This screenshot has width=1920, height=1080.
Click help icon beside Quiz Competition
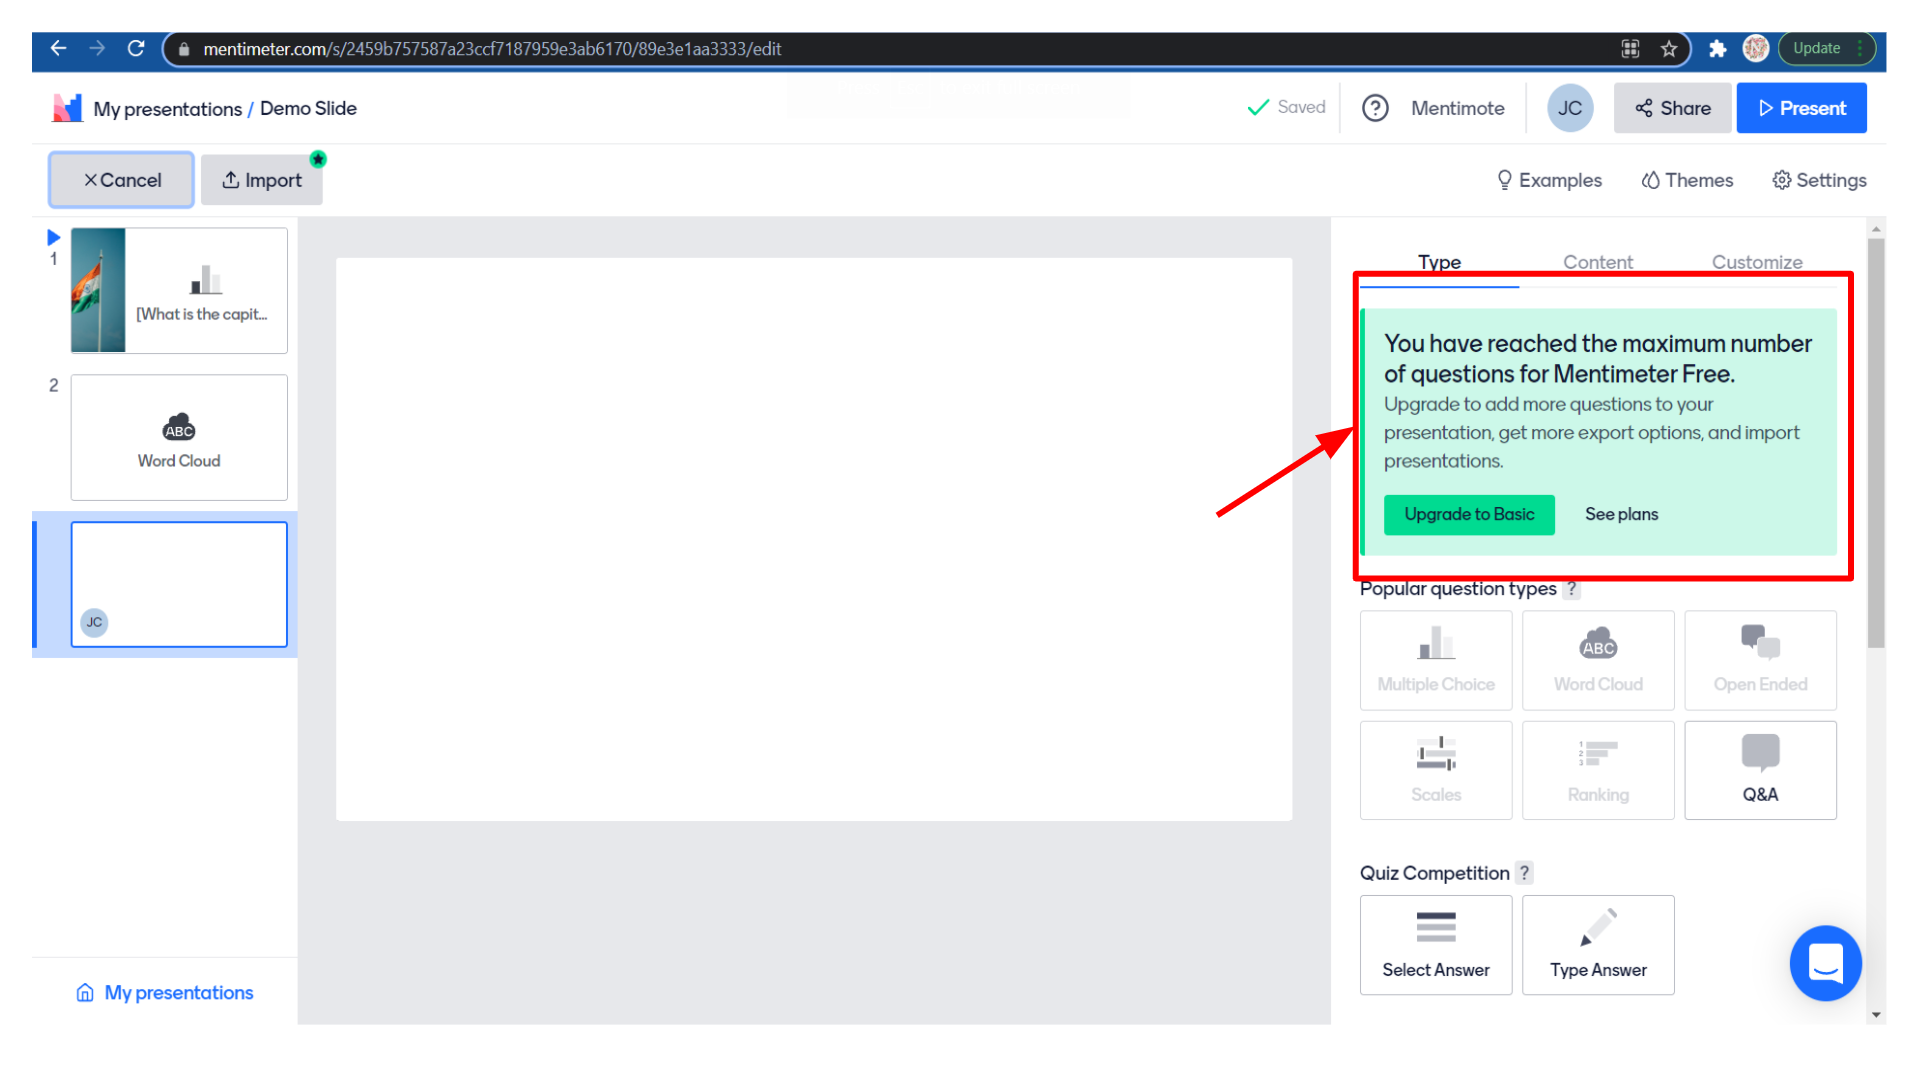tap(1524, 873)
